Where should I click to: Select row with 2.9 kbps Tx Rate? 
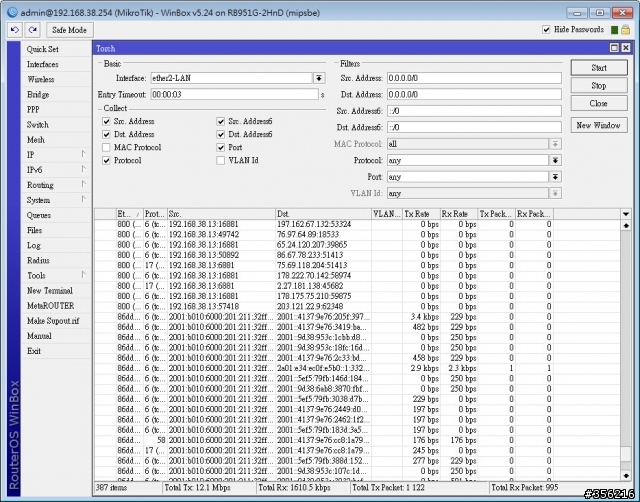point(357,368)
